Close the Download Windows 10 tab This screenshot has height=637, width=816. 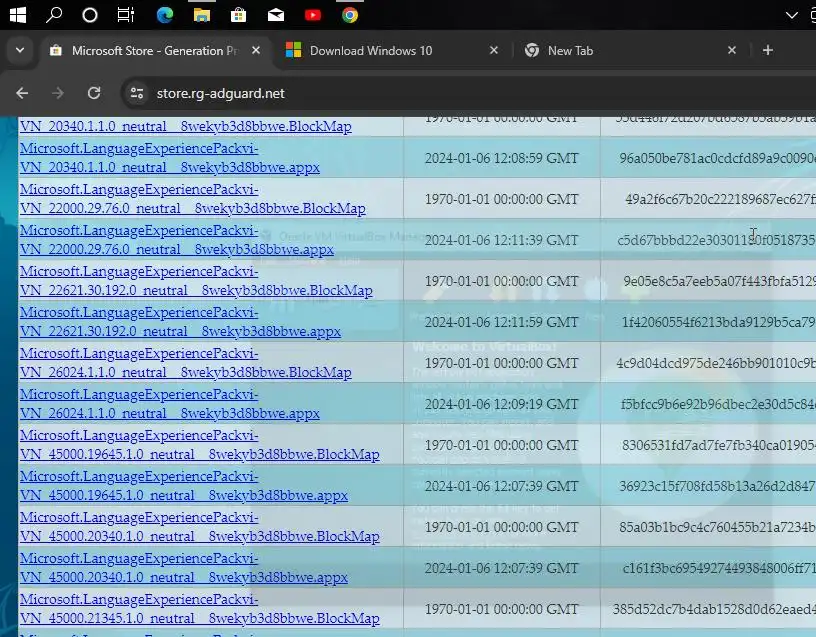pyautogui.click(x=494, y=50)
